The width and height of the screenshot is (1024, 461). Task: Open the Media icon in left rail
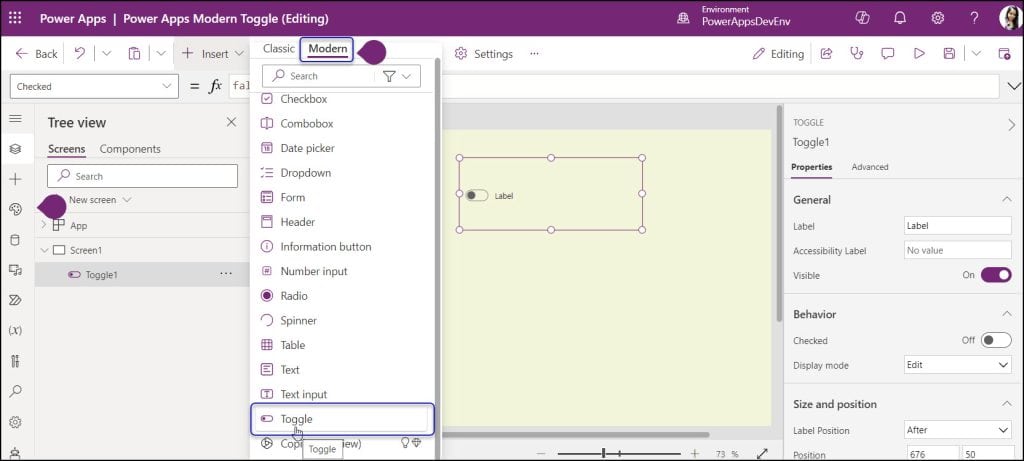tap(15, 270)
